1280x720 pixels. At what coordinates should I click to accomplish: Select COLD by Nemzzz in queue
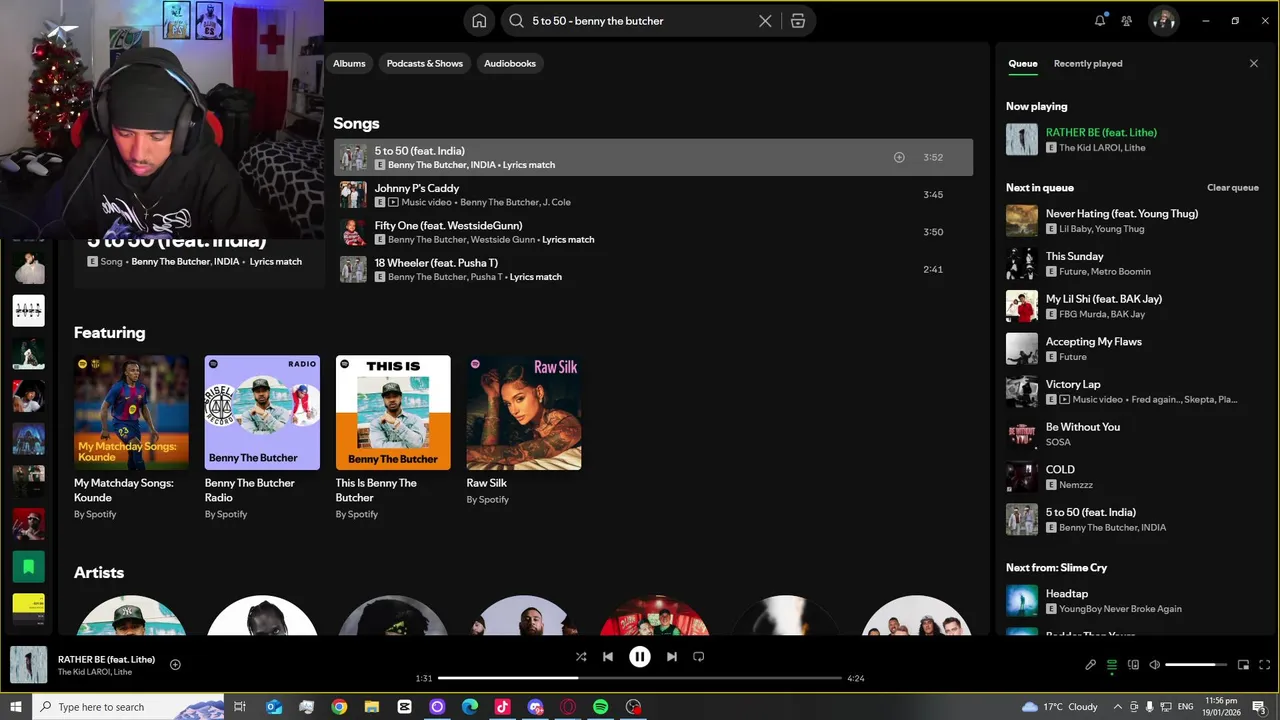point(1132,477)
